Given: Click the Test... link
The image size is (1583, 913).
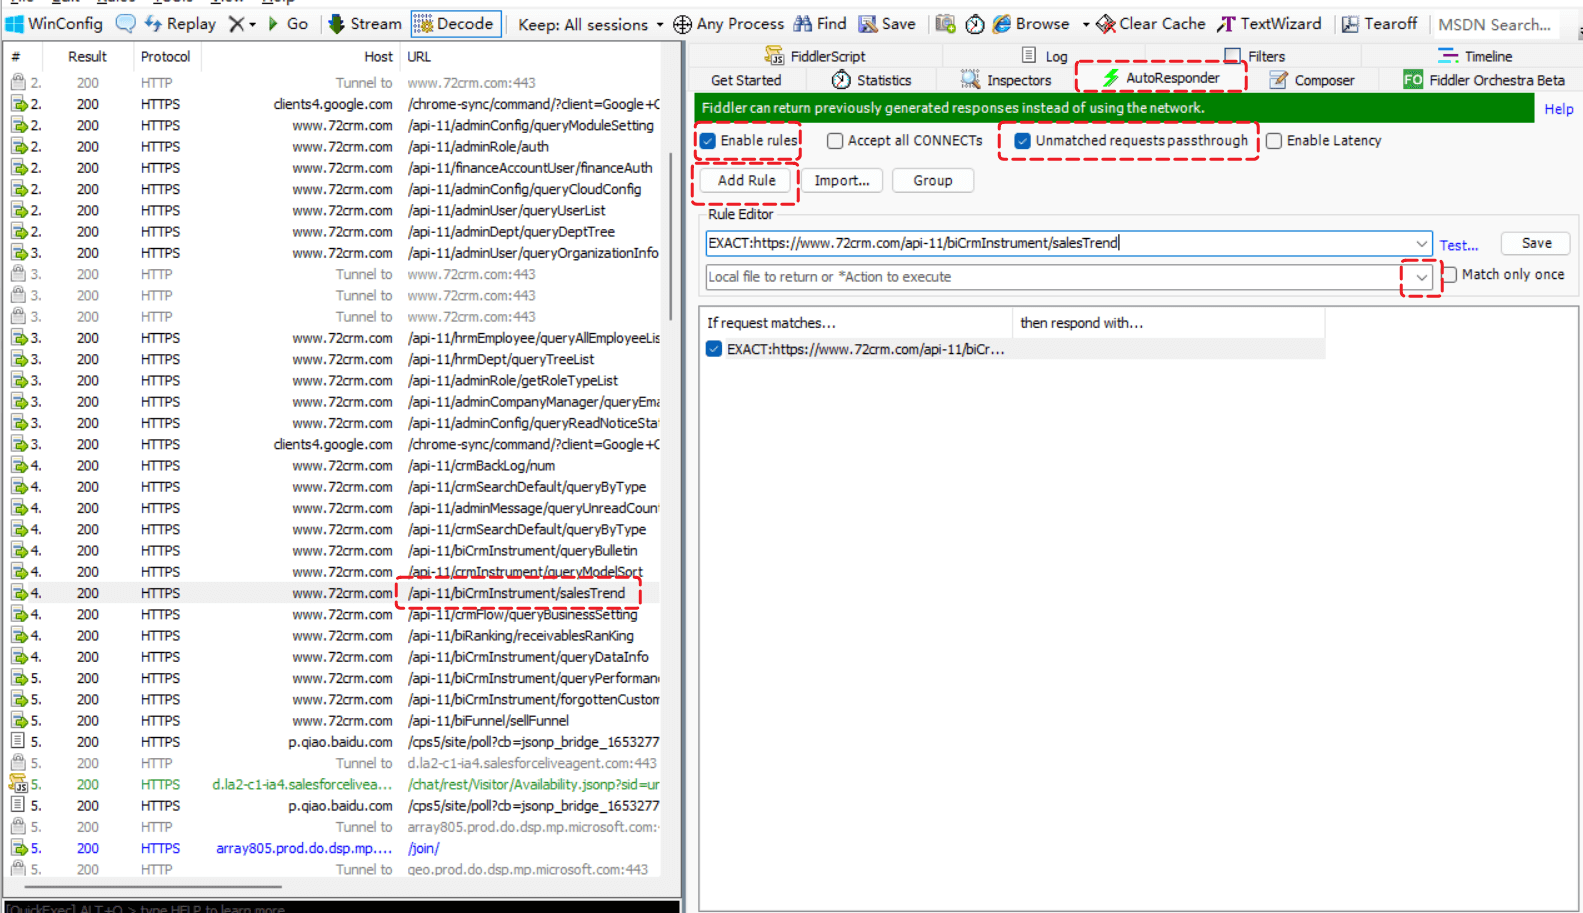Looking at the screenshot, I should point(1459,245).
